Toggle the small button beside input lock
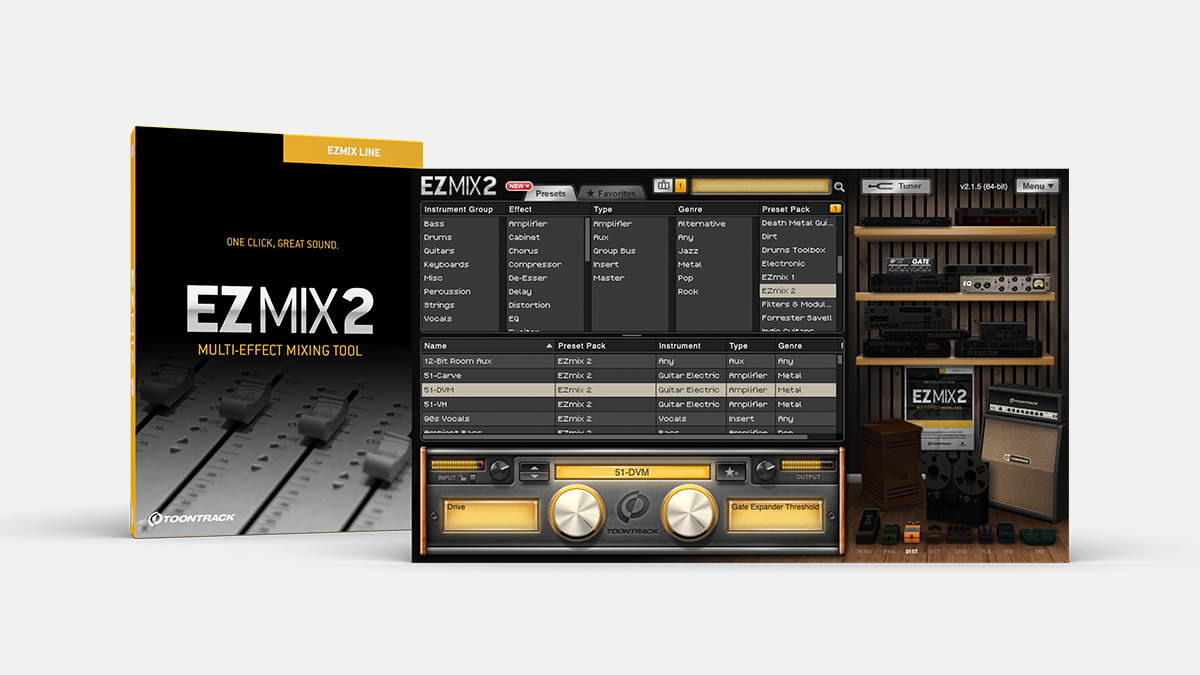The height and width of the screenshot is (675, 1200). (473, 477)
